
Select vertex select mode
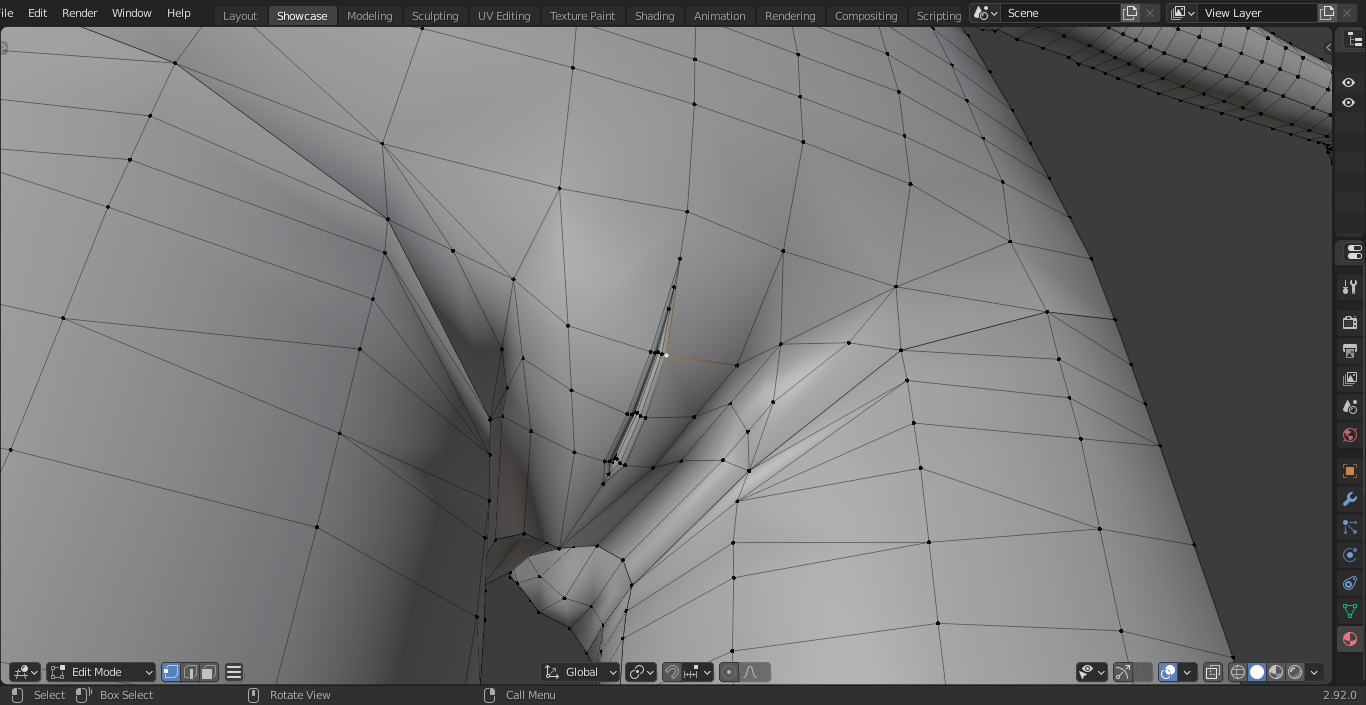pos(171,672)
